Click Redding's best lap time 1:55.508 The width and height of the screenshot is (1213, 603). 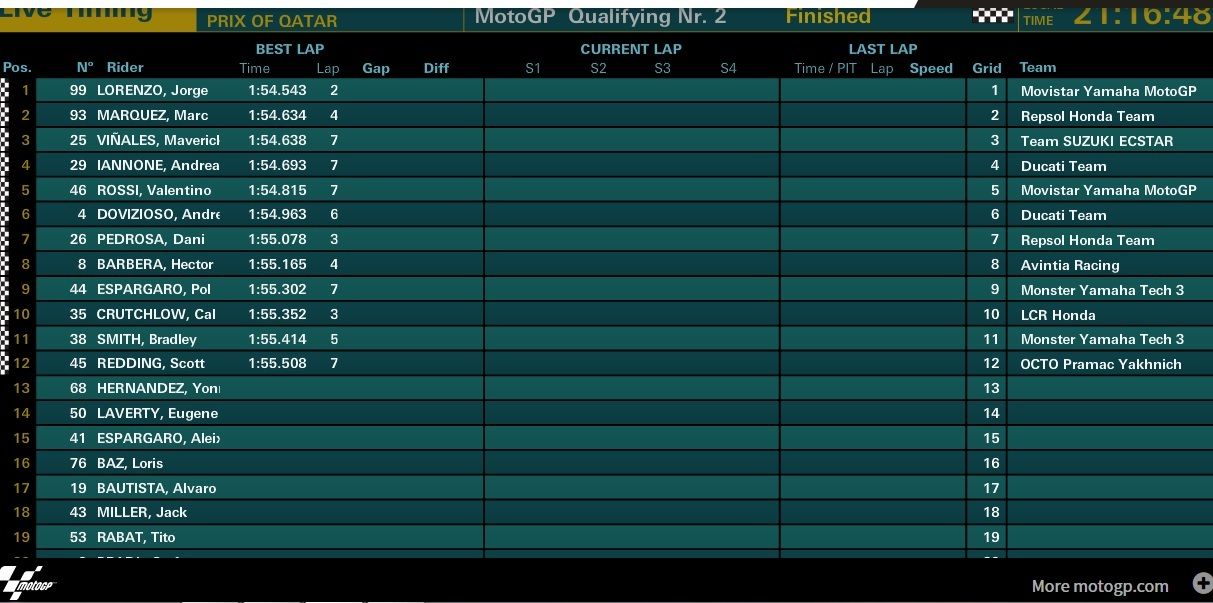(x=277, y=364)
